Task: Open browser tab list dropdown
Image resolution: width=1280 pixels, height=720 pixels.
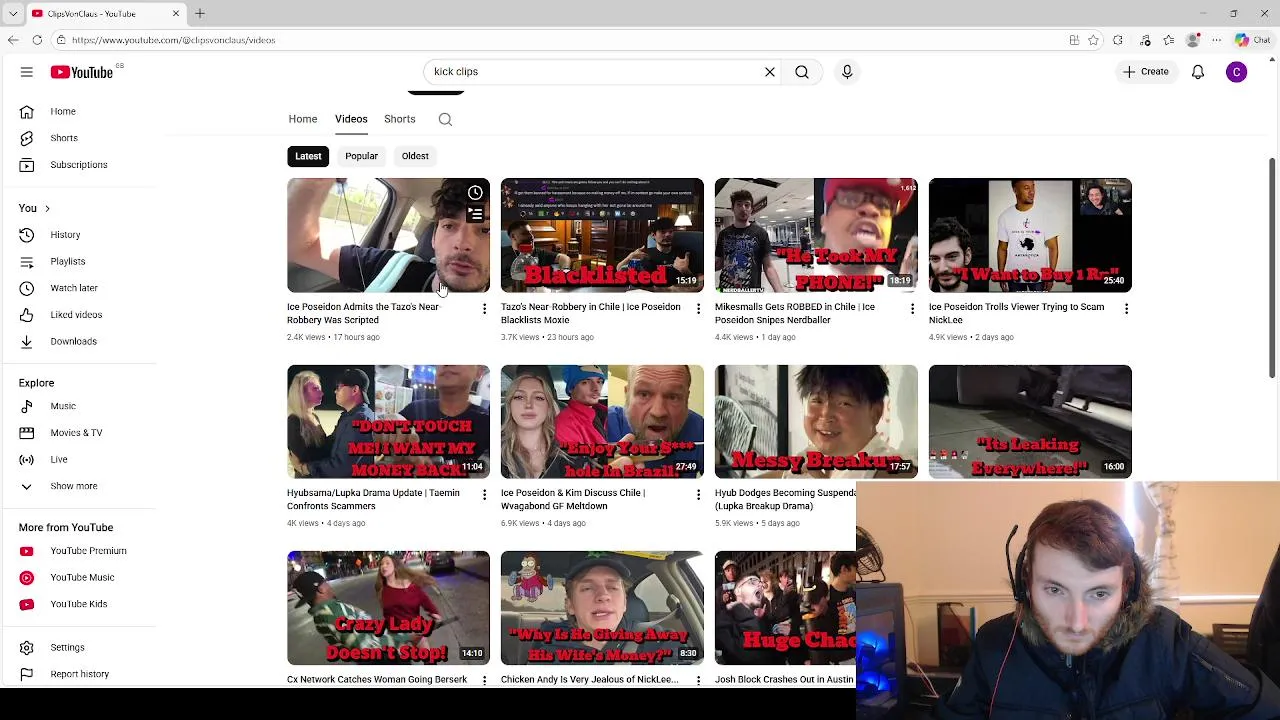Action: point(12,14)
